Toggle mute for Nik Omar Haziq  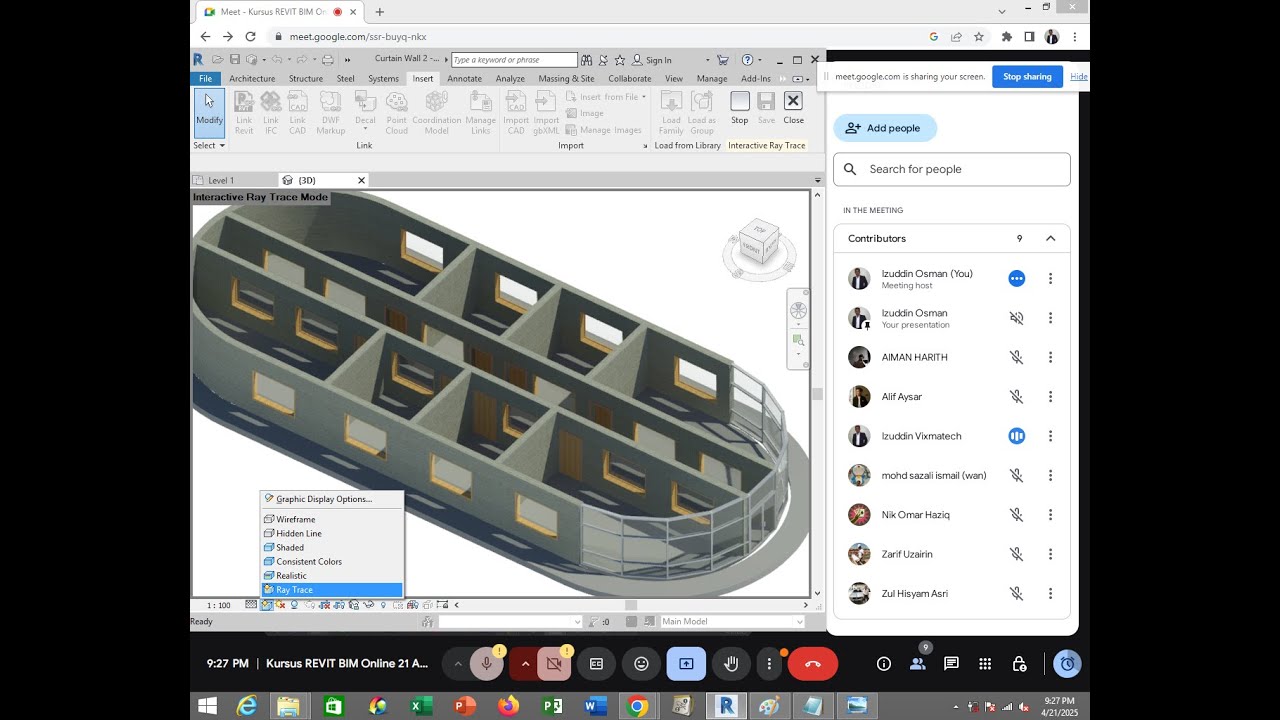(x=1016, y=515)
